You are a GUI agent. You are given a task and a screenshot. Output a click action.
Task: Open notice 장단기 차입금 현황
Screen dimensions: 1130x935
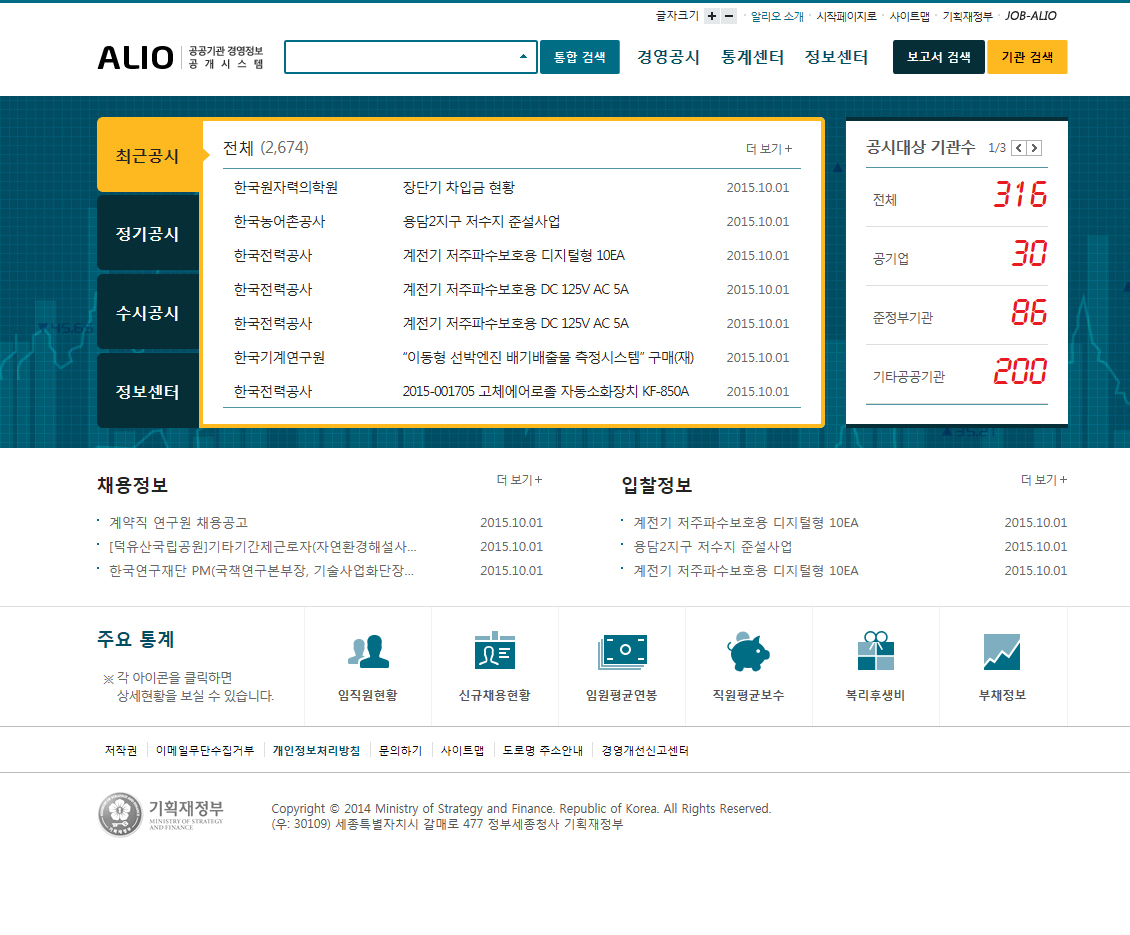pyautogui.click(x=458, y=187)
